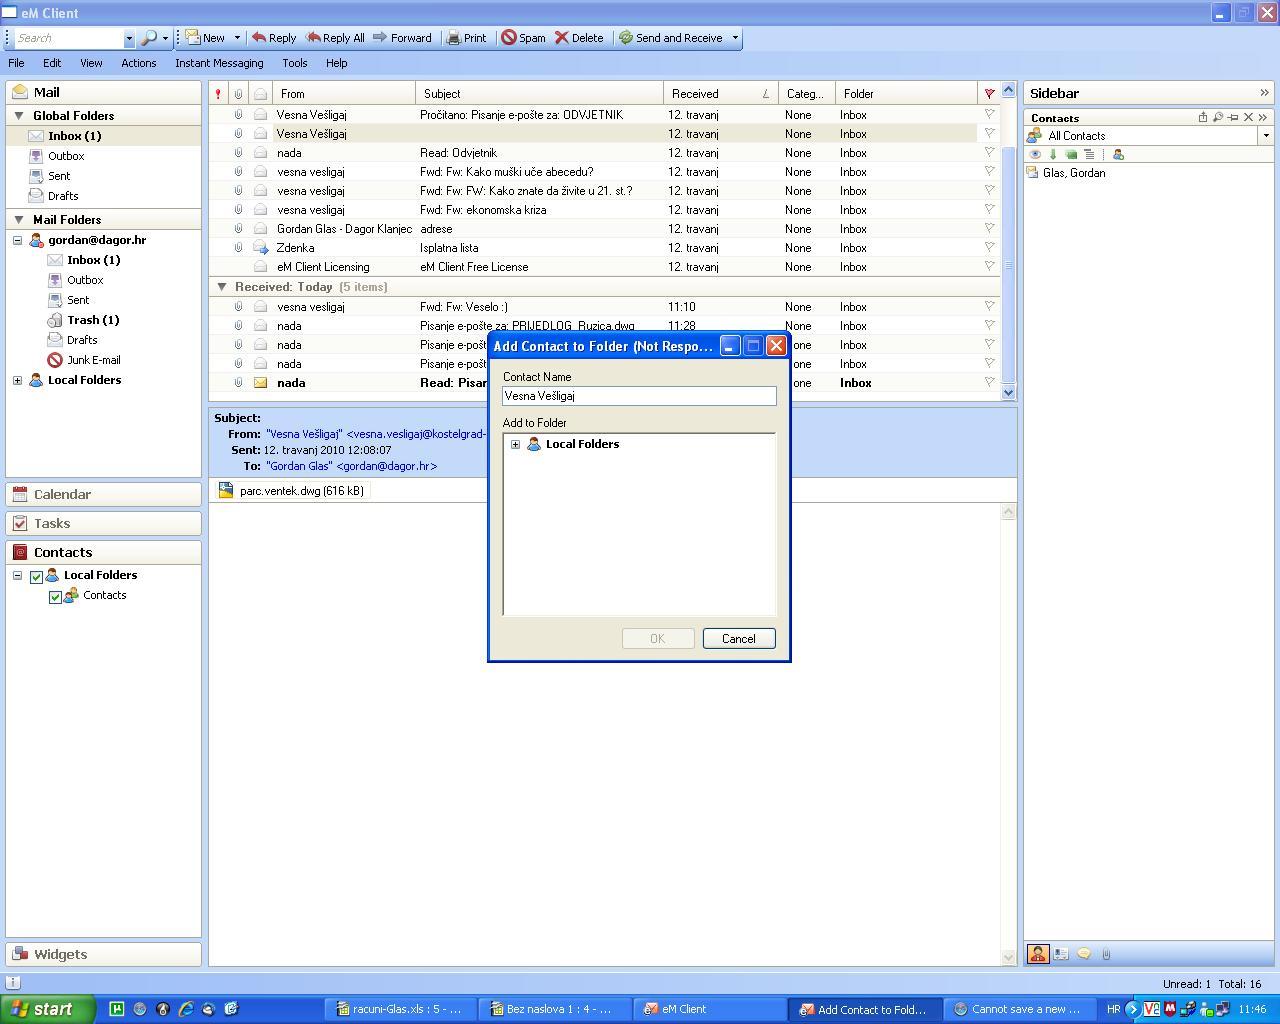Open the All Contacts dropdown in Sidebar

[x=1266, y=135]
